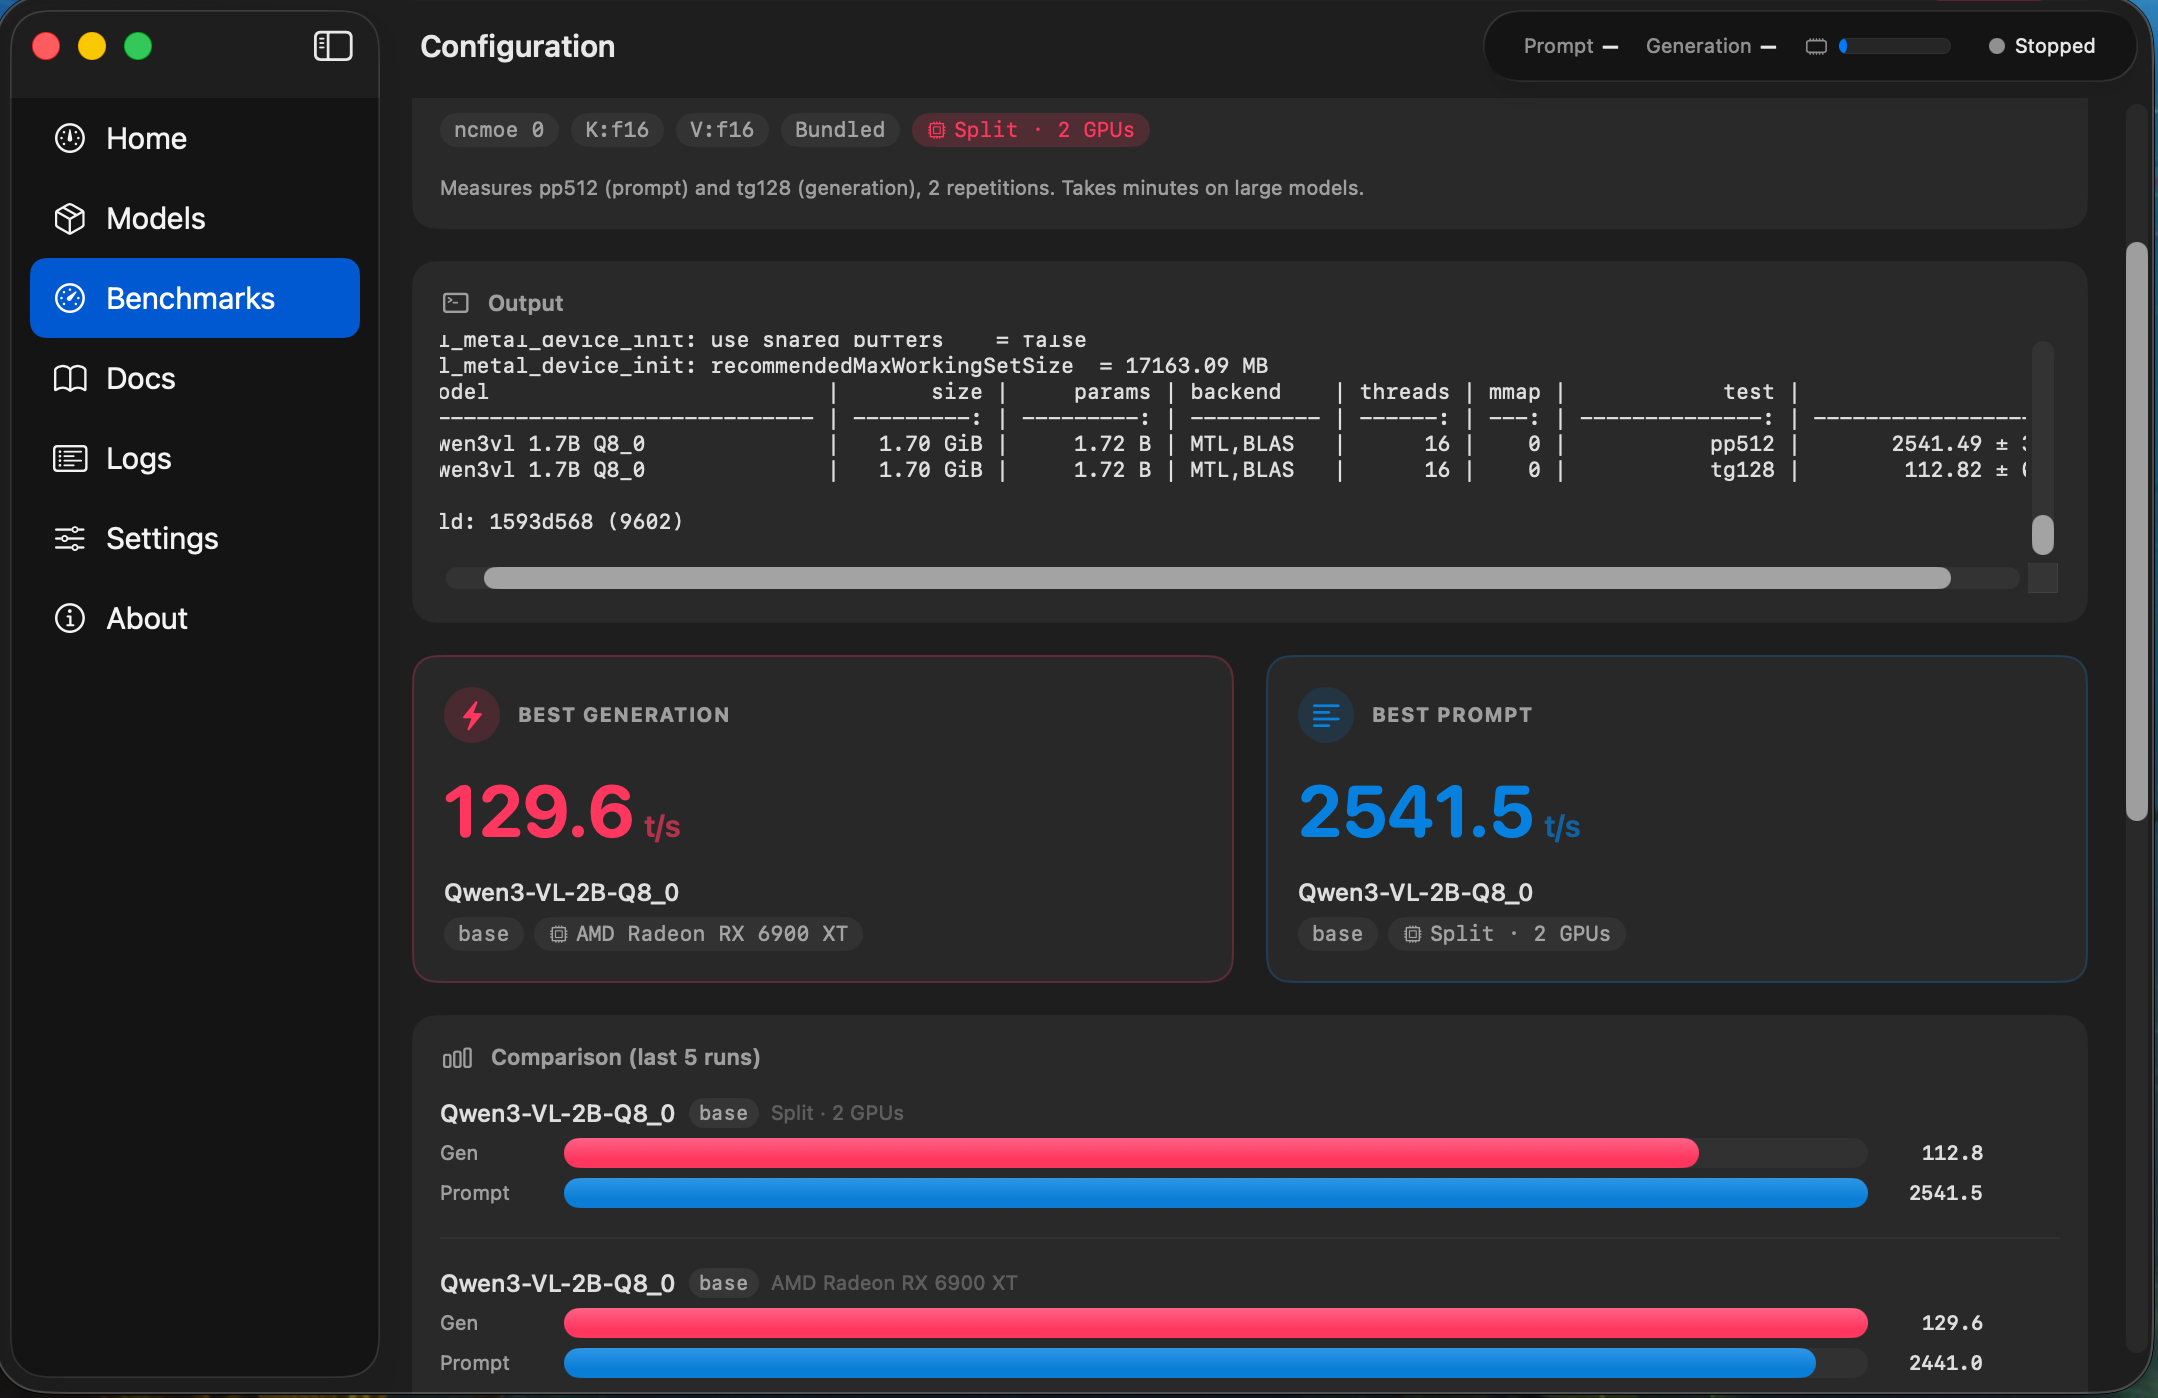Click the Output horizontal scrollbar
This screenshot has height=1398, width=2158.
1217,578
